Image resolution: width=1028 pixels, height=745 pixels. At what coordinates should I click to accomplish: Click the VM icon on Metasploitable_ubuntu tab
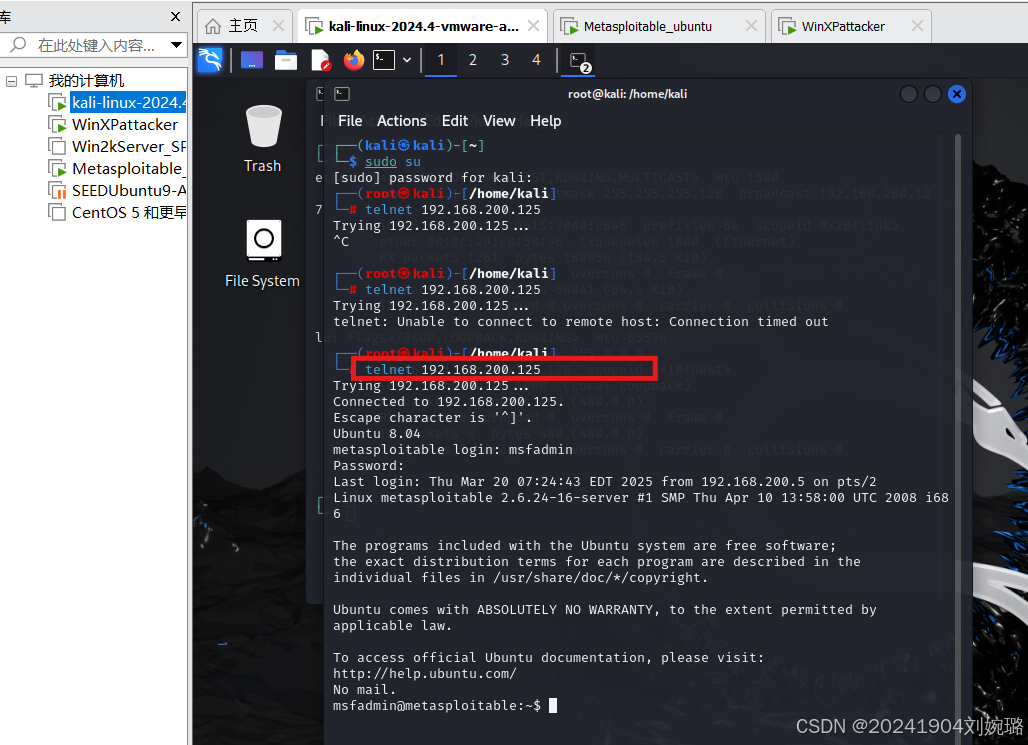point(569,26)
